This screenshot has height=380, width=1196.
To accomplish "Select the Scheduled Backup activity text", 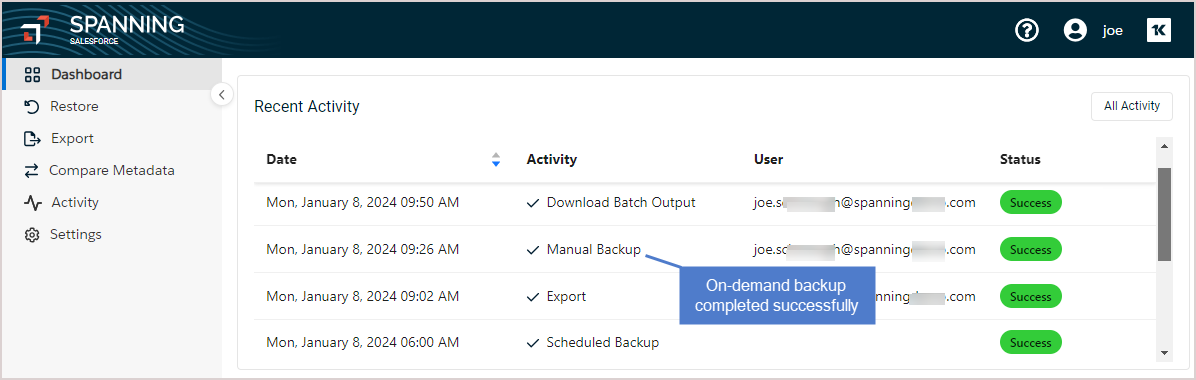I will pyautogui.click(x=603, y=343).
